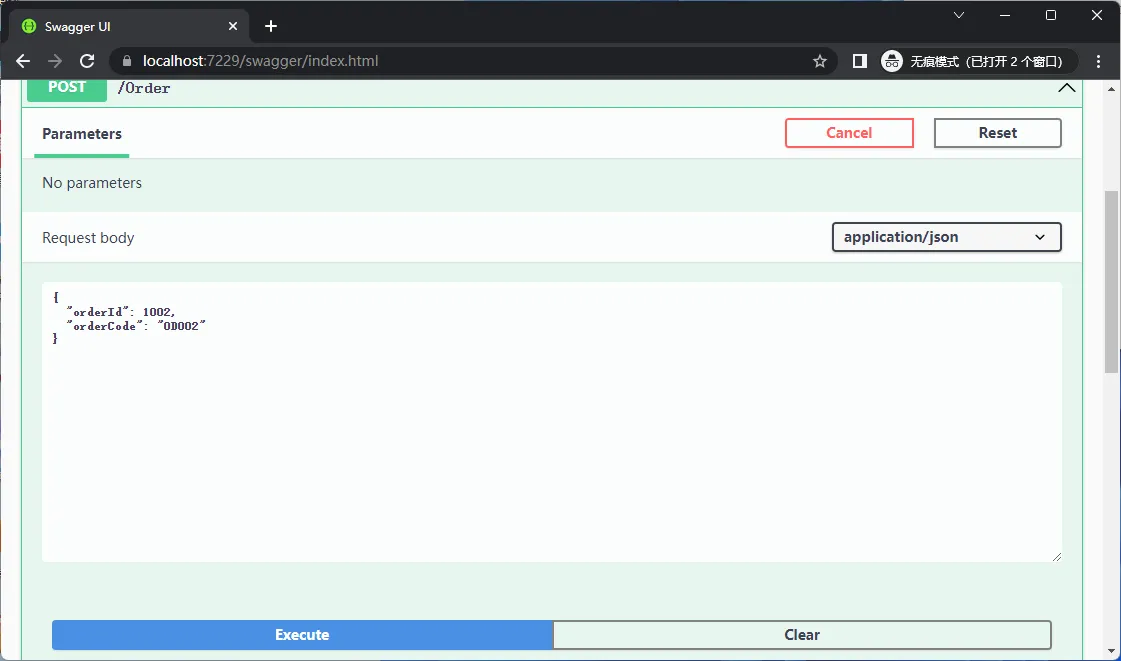Collapse the POST /Order section
This screenshot has height=661, width=1121.
point(1067,88)
